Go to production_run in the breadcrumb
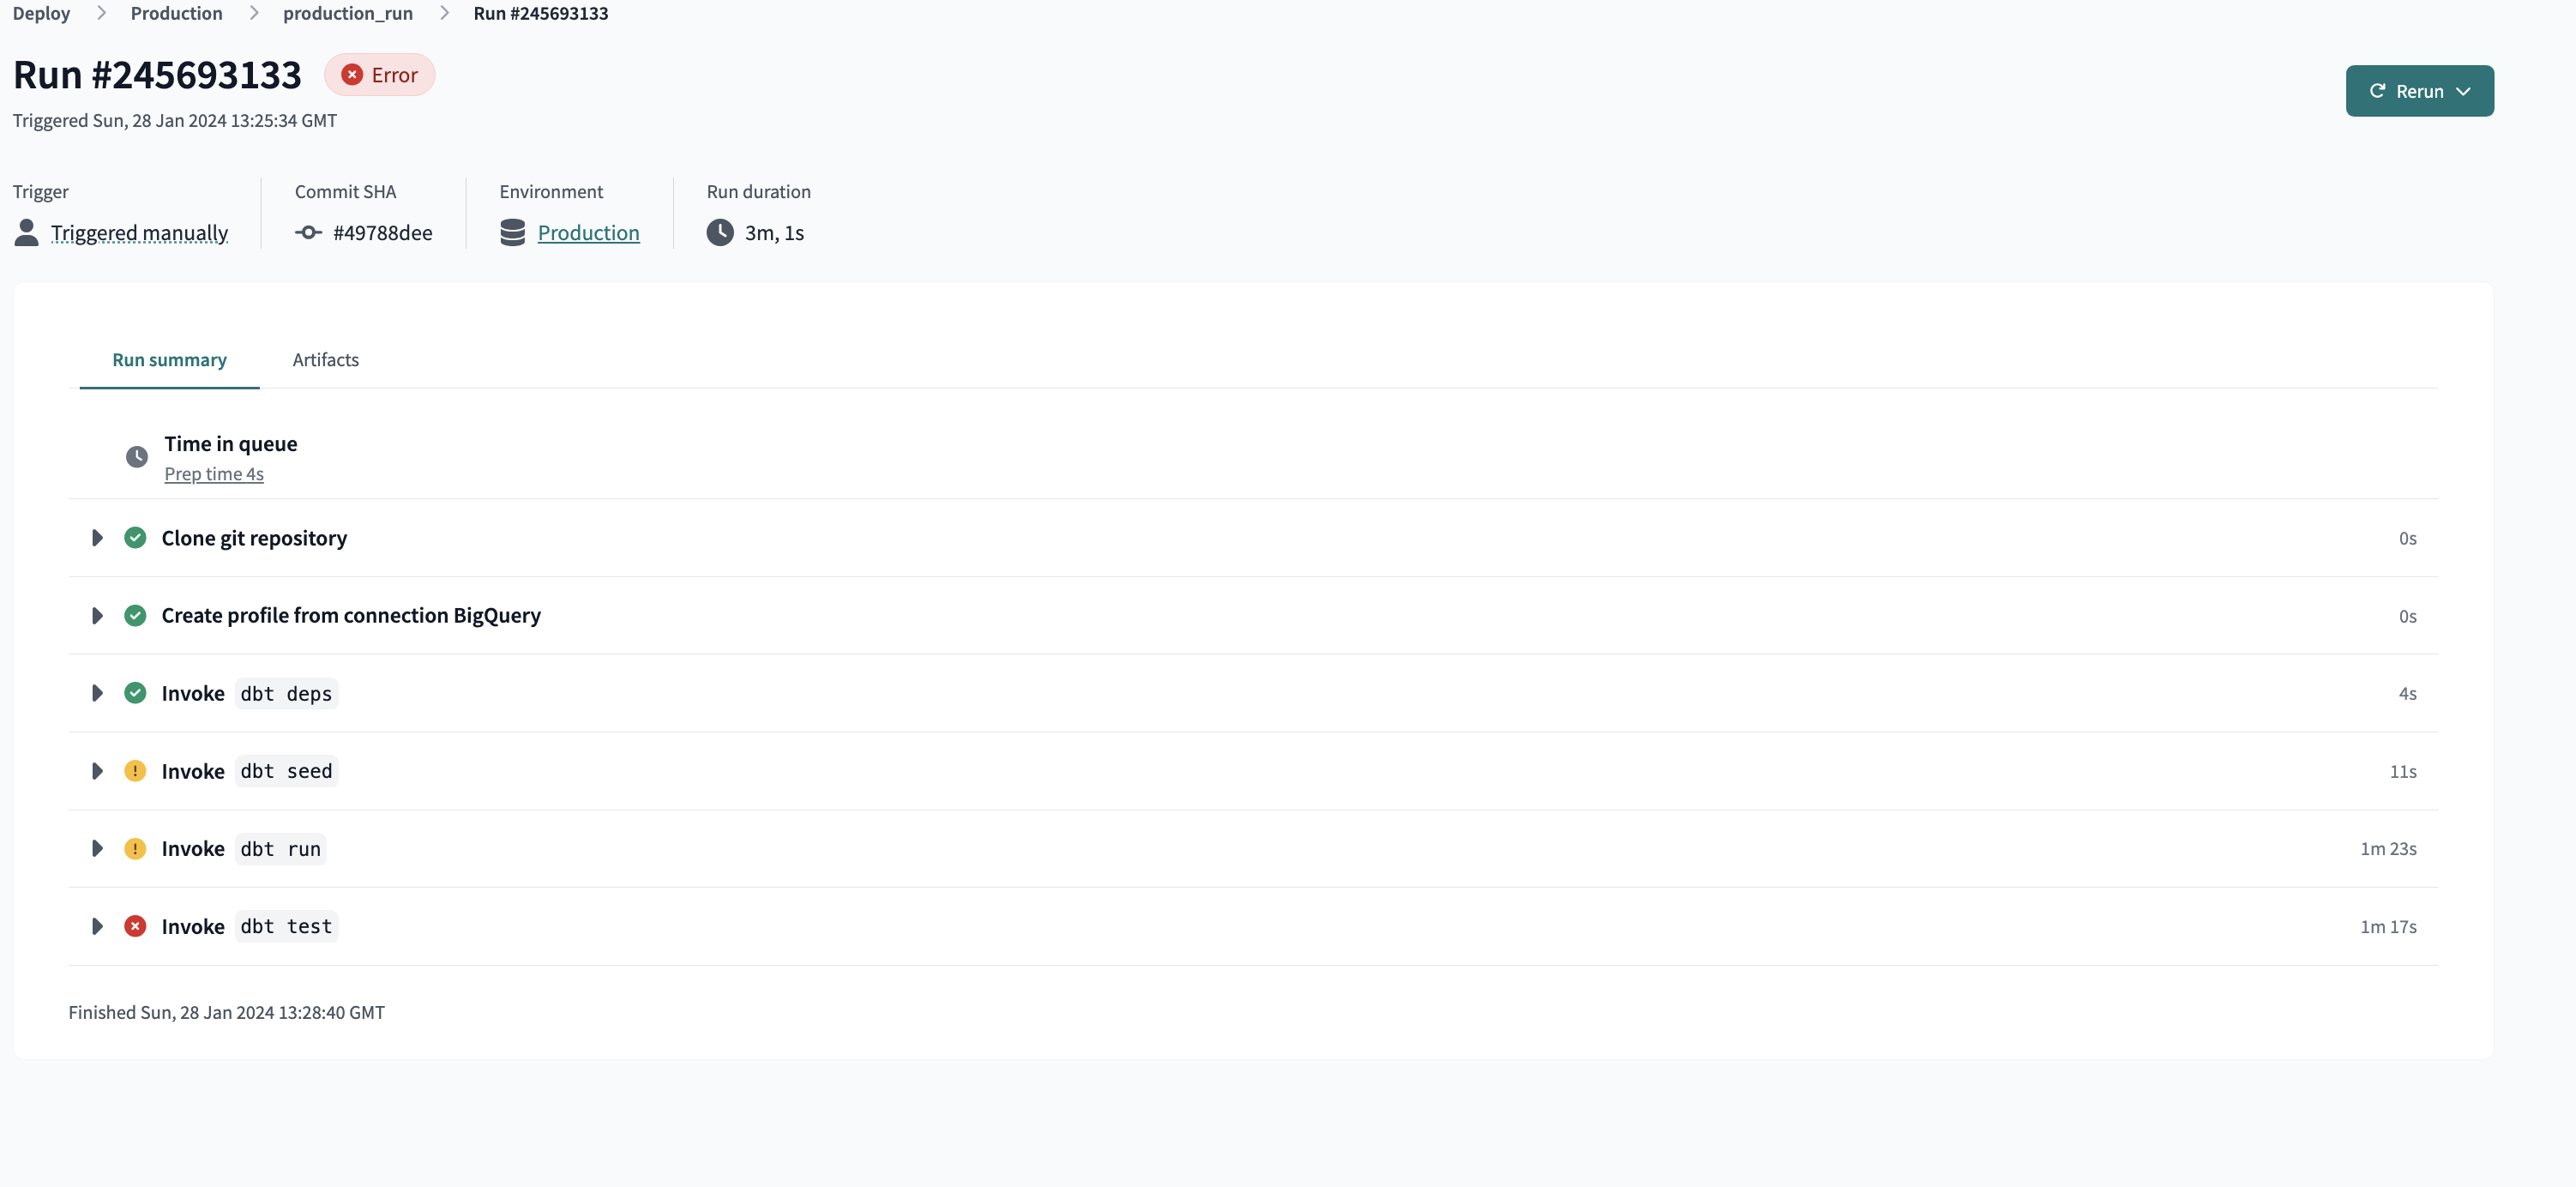The height and width of the screenshot is (1187, 2576). [x=348, y=13]
